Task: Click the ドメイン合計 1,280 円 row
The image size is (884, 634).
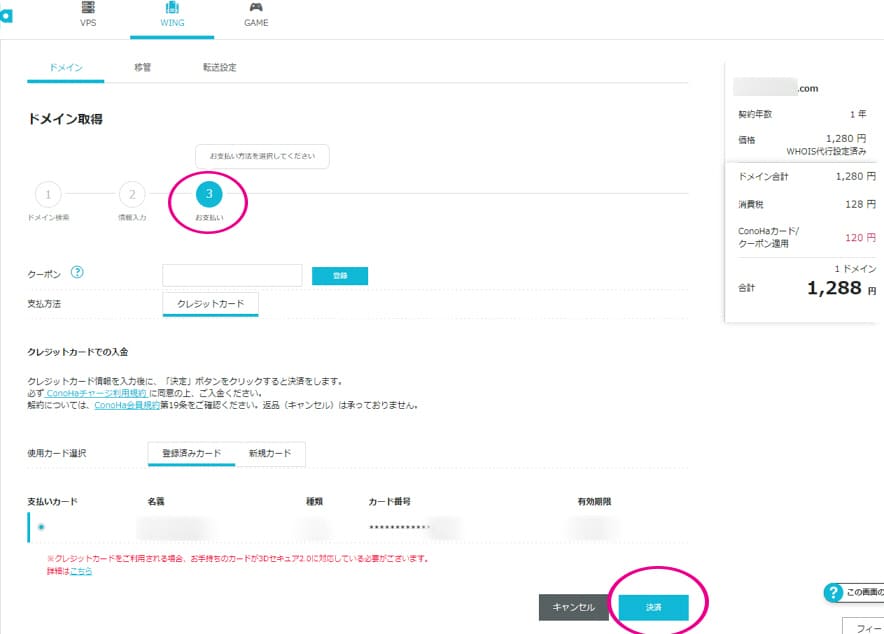Action: coord(807,176)
